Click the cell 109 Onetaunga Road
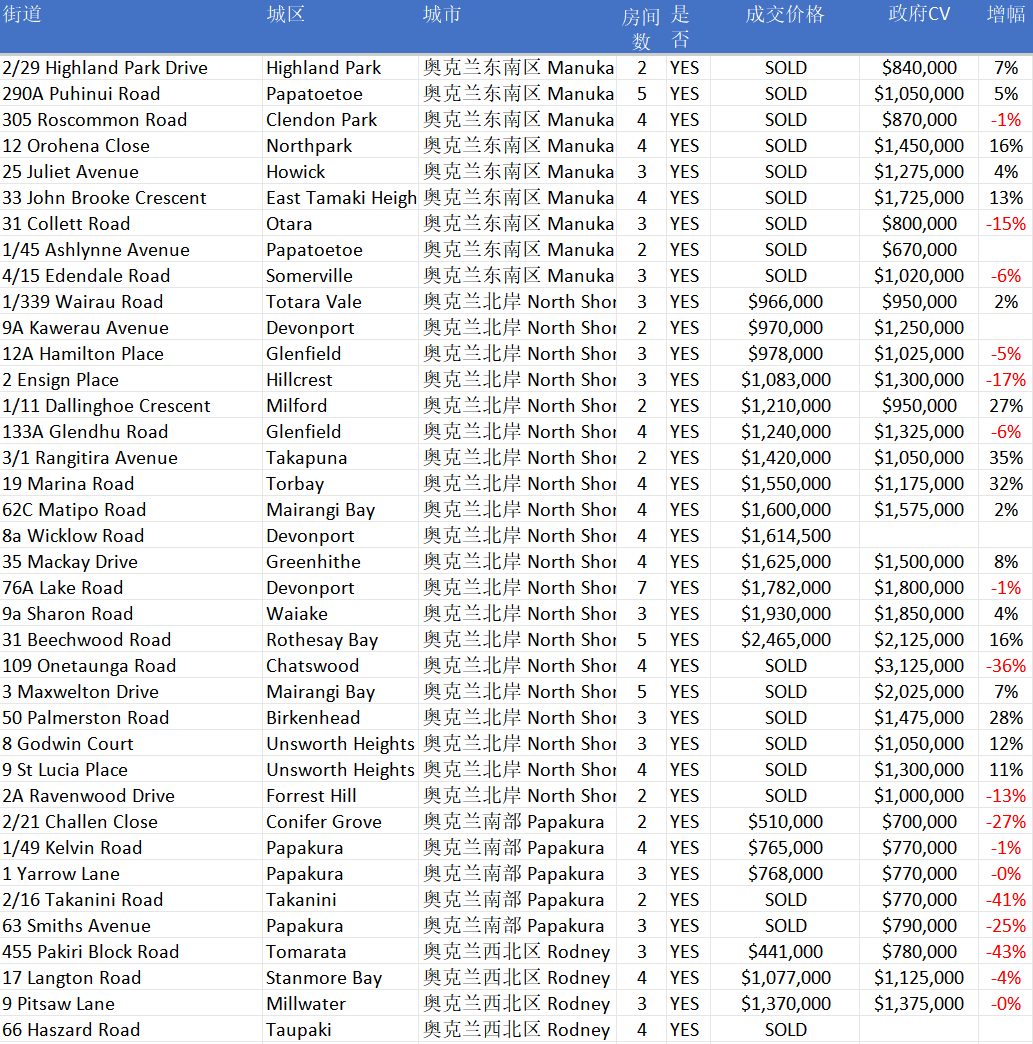Viewport: 1033px width, 1044px height. 89,665
